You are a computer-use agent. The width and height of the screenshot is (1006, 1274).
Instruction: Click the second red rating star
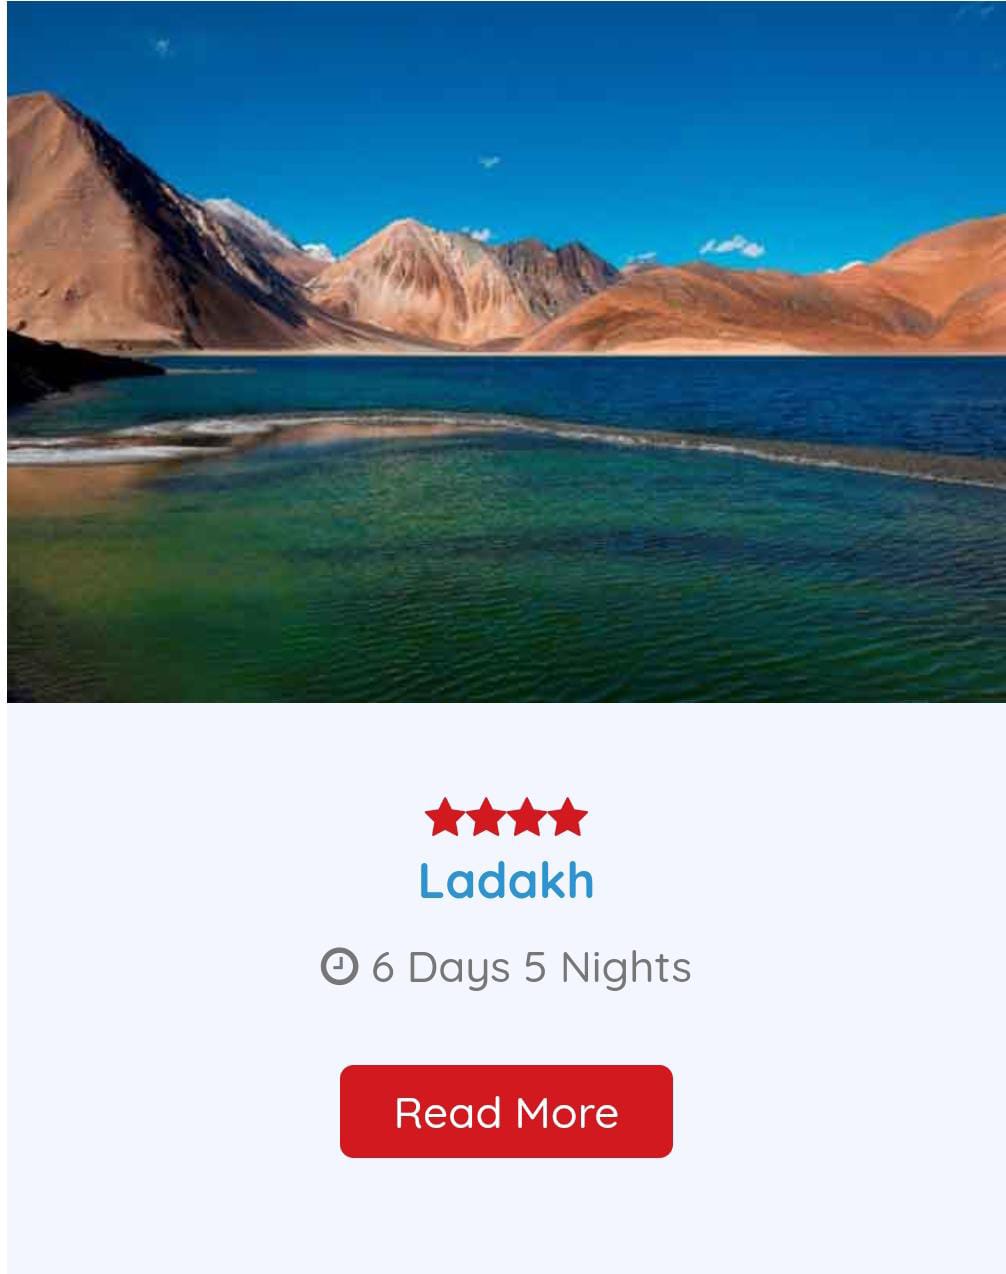pos(485,818)
